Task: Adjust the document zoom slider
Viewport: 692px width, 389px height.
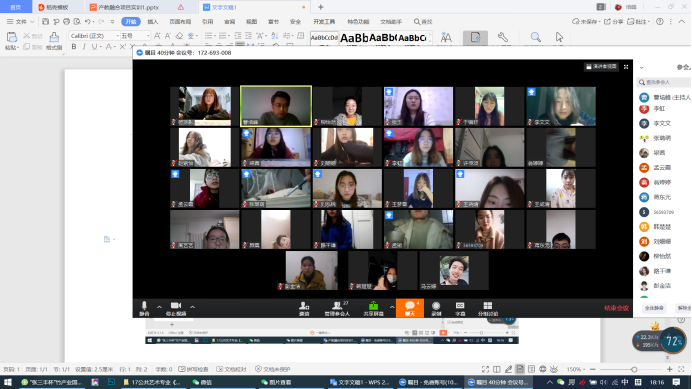Action: [634, 369]
